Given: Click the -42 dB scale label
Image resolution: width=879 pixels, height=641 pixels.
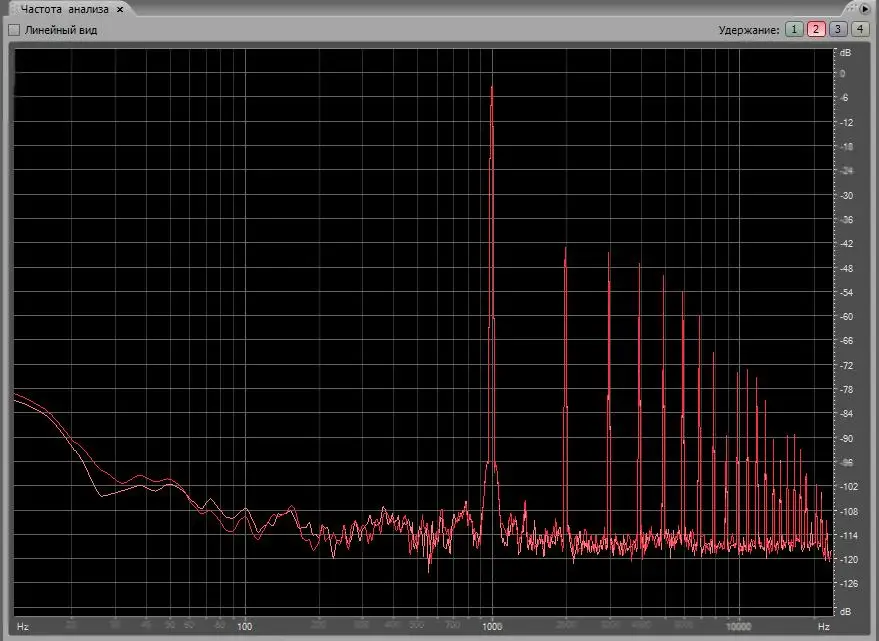Looking at the screenshot, I should coord(845,243).
